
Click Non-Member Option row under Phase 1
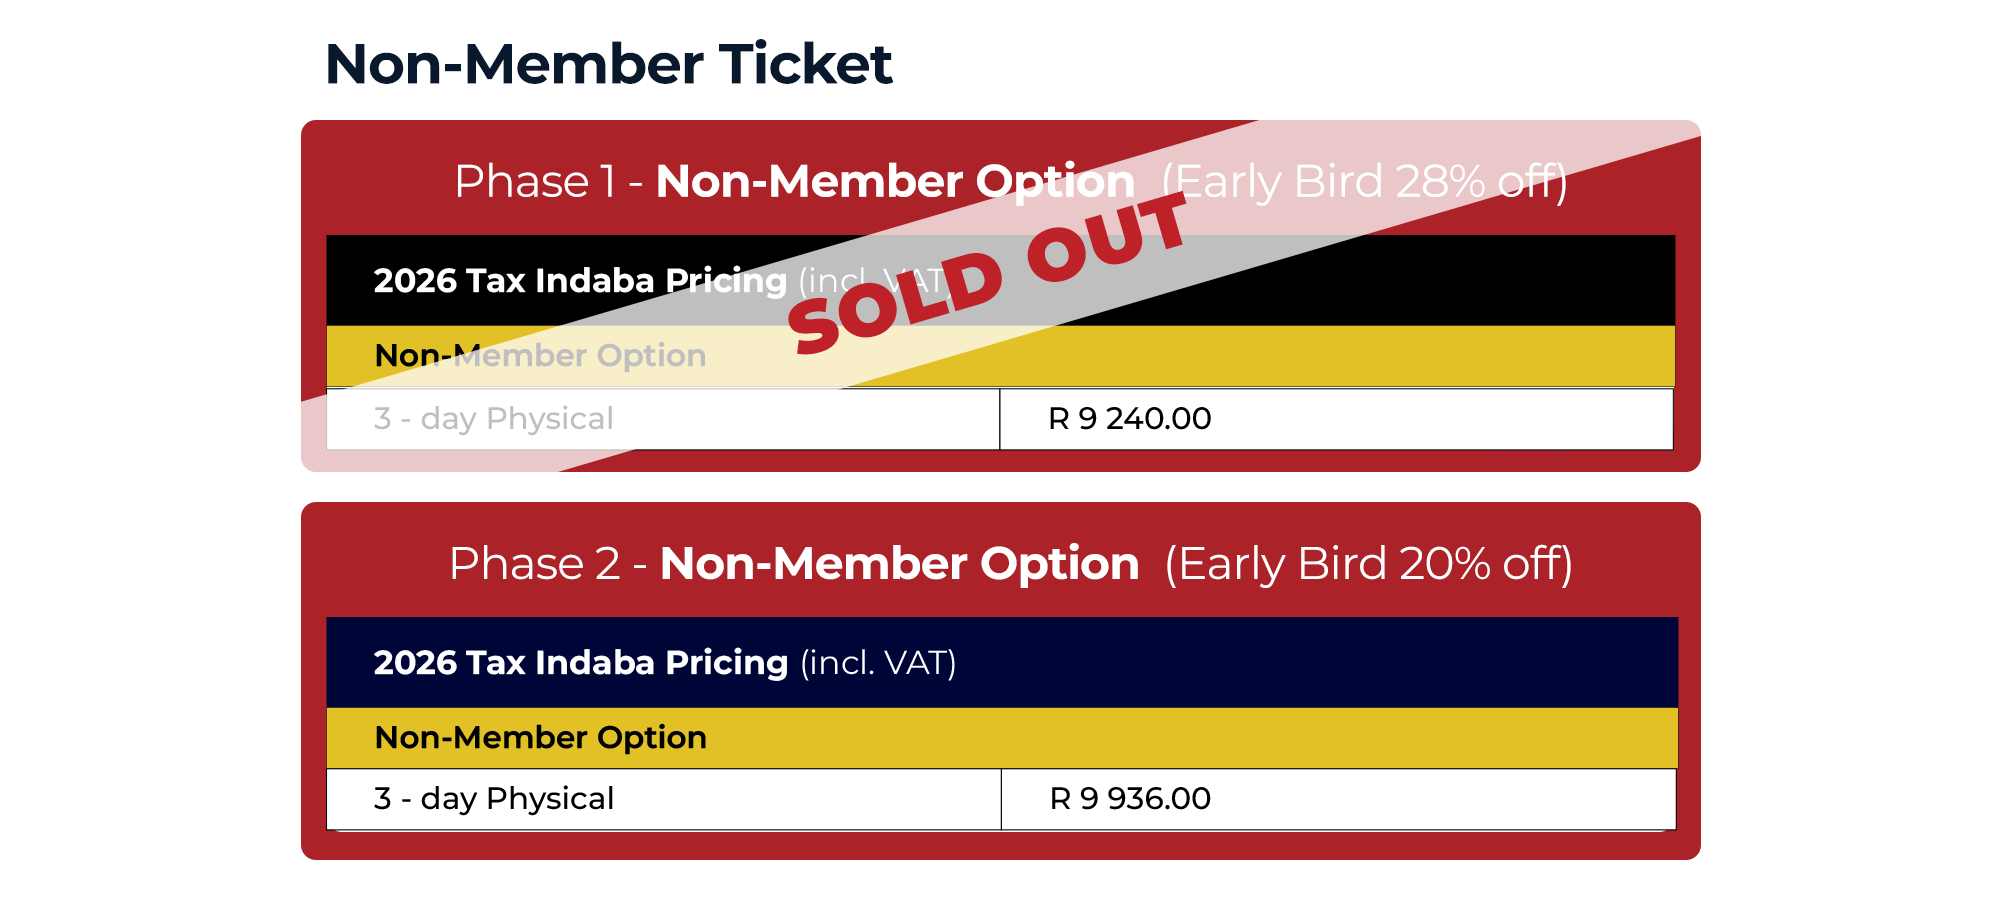pos(540,356)
